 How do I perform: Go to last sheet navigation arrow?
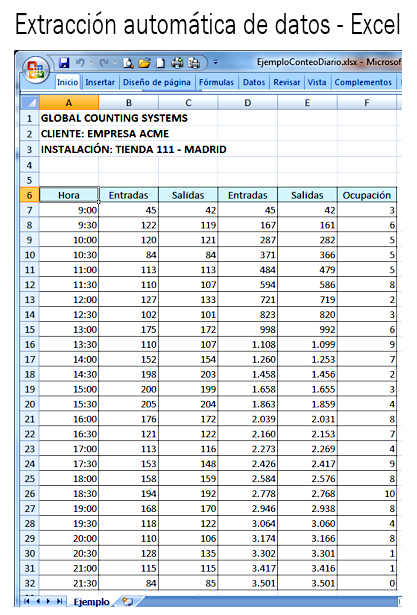[x=59, y=601]
